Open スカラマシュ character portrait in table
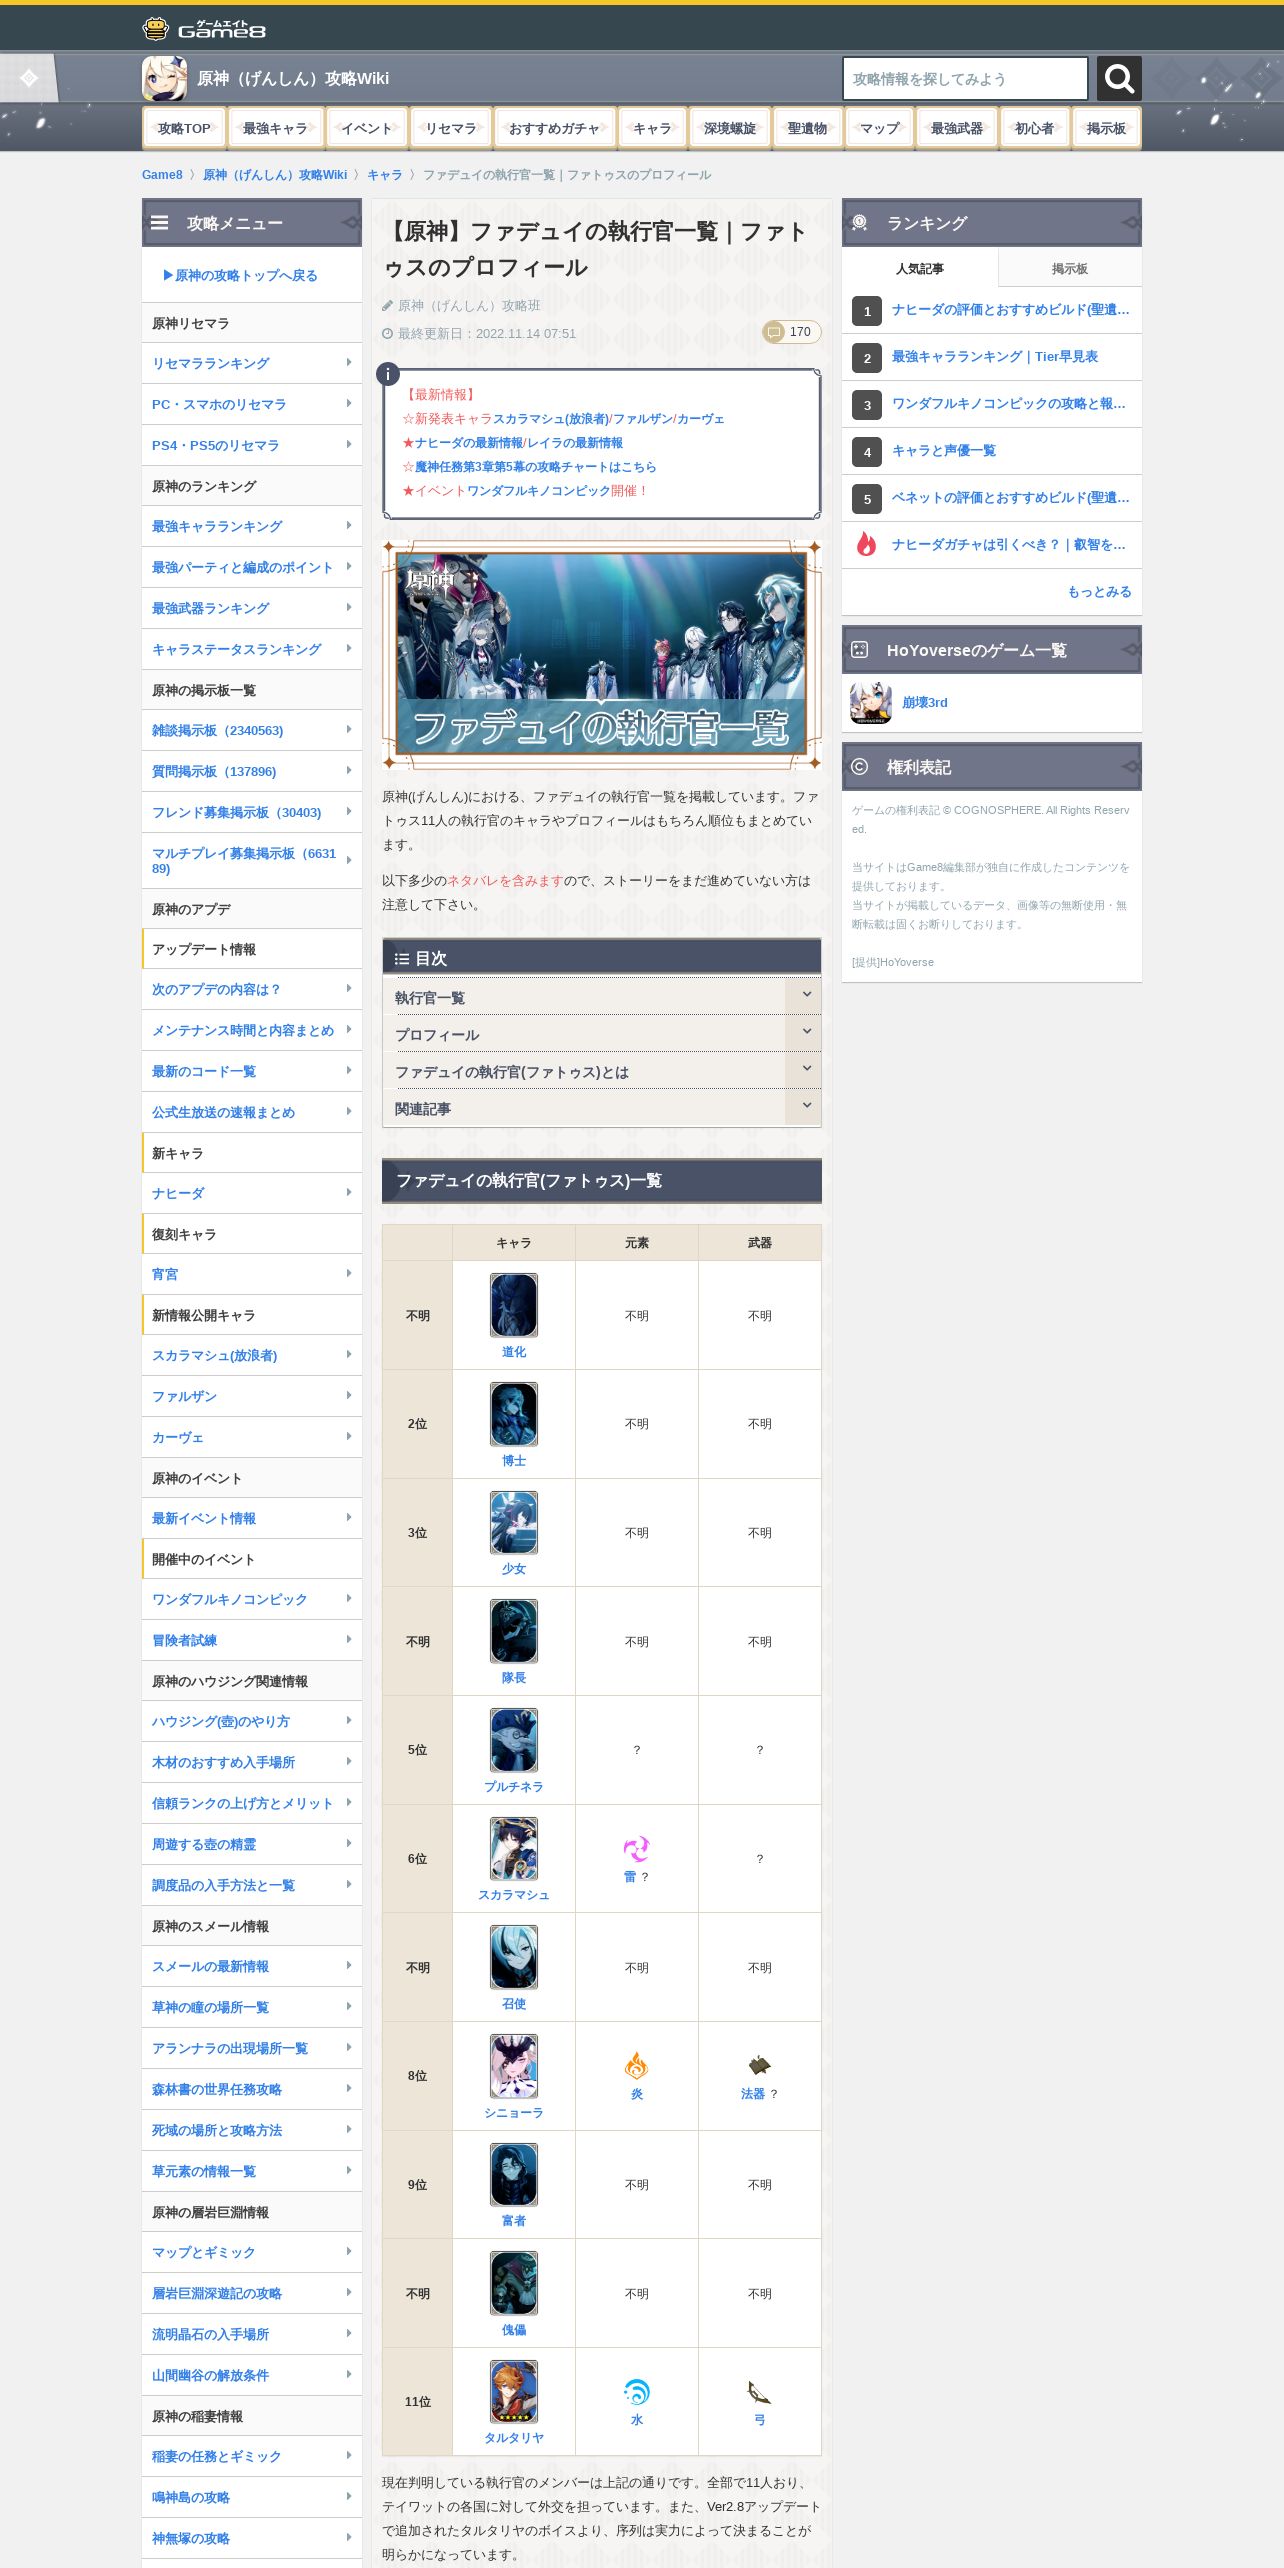 514,1848
